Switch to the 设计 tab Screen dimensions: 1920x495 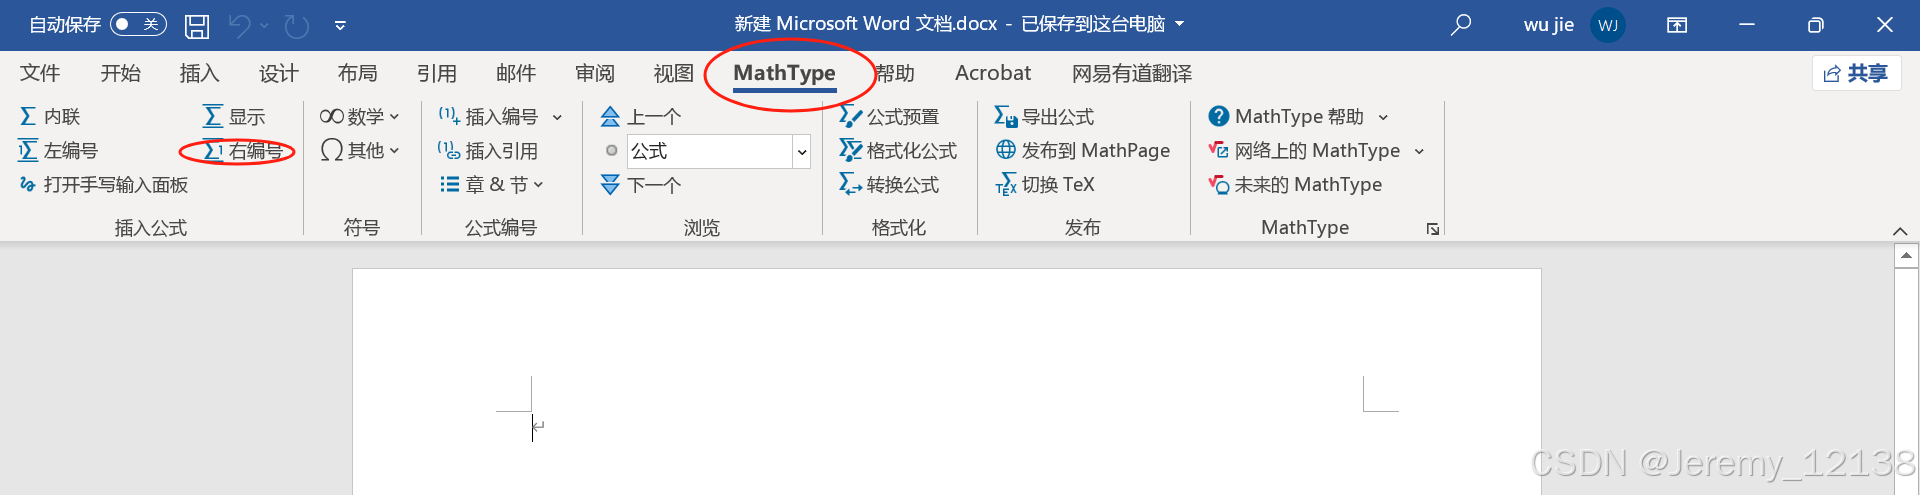pos(278,73)
